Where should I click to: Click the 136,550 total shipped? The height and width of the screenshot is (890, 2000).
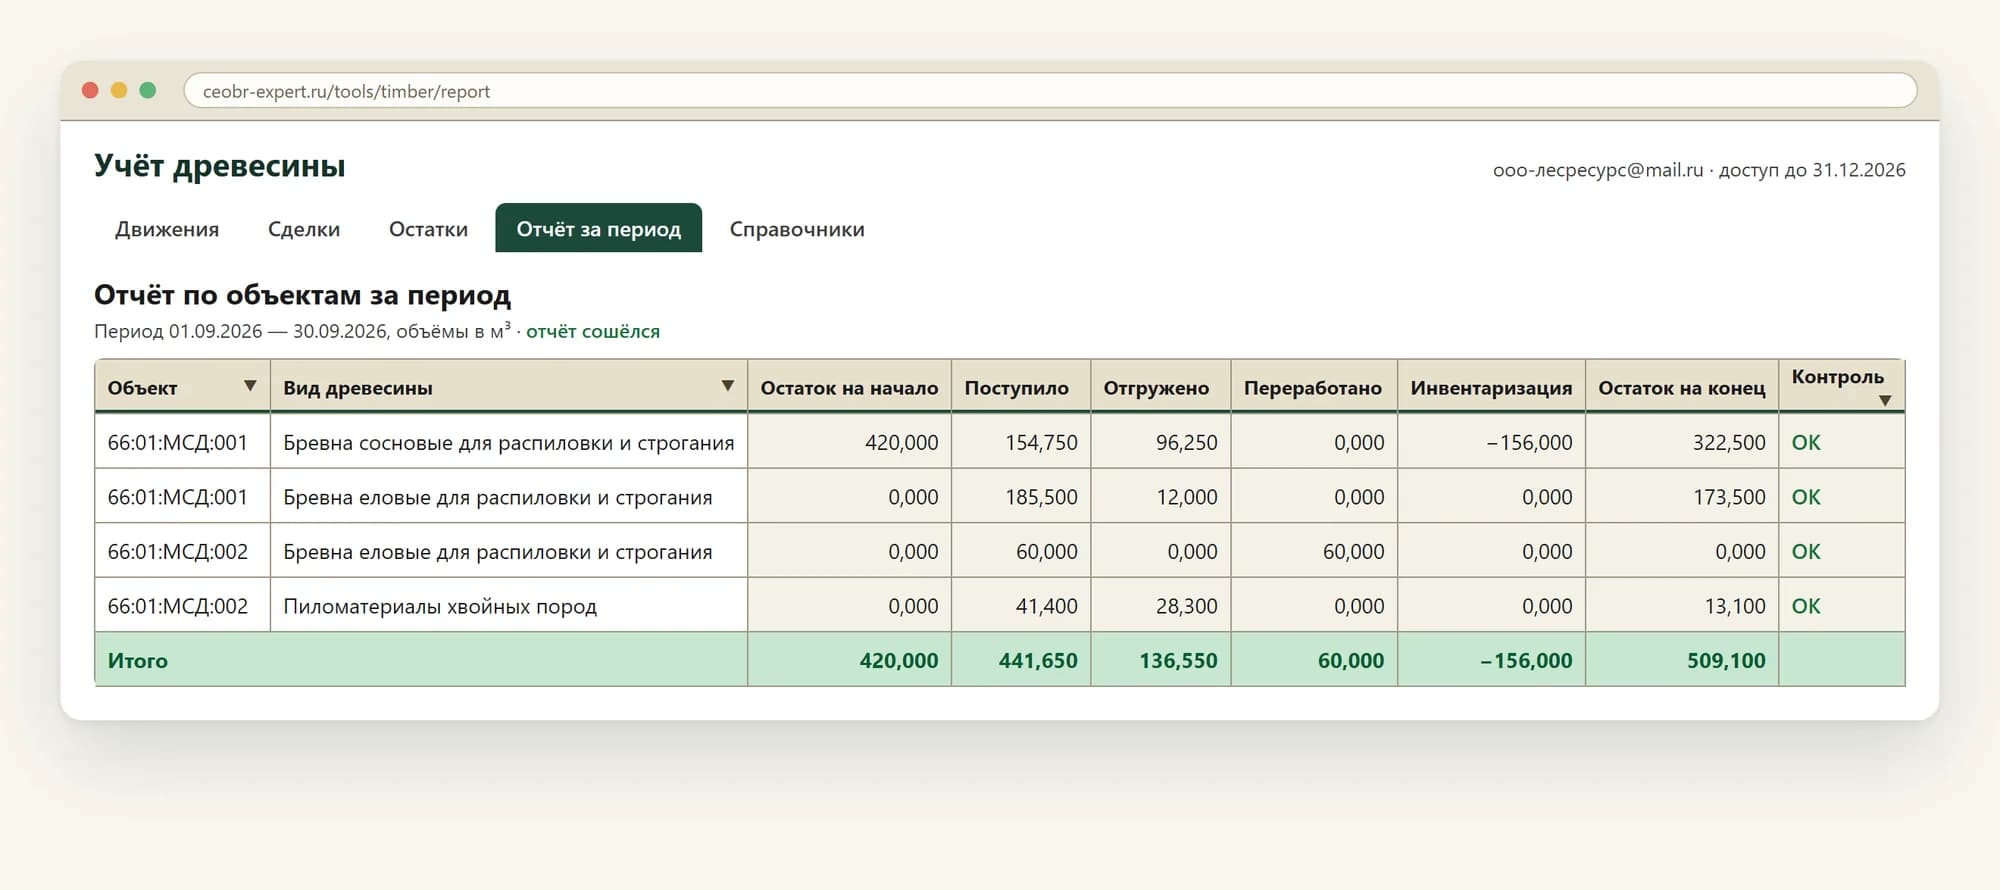point(1178,661)
